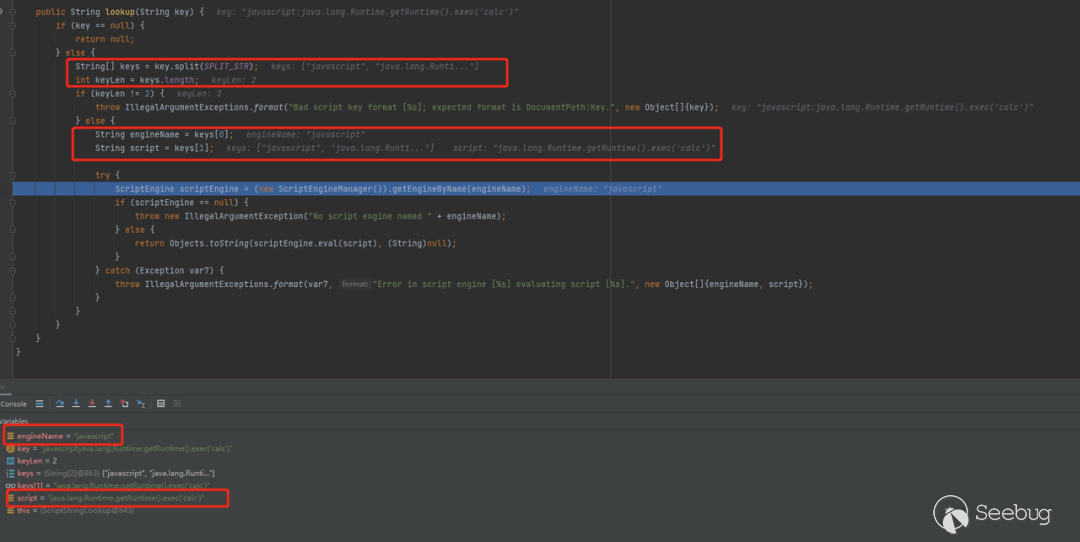The image size is (1080, 542).
Task: Collapse the '} else {' fold after return null
Action: tap(12, 52)
